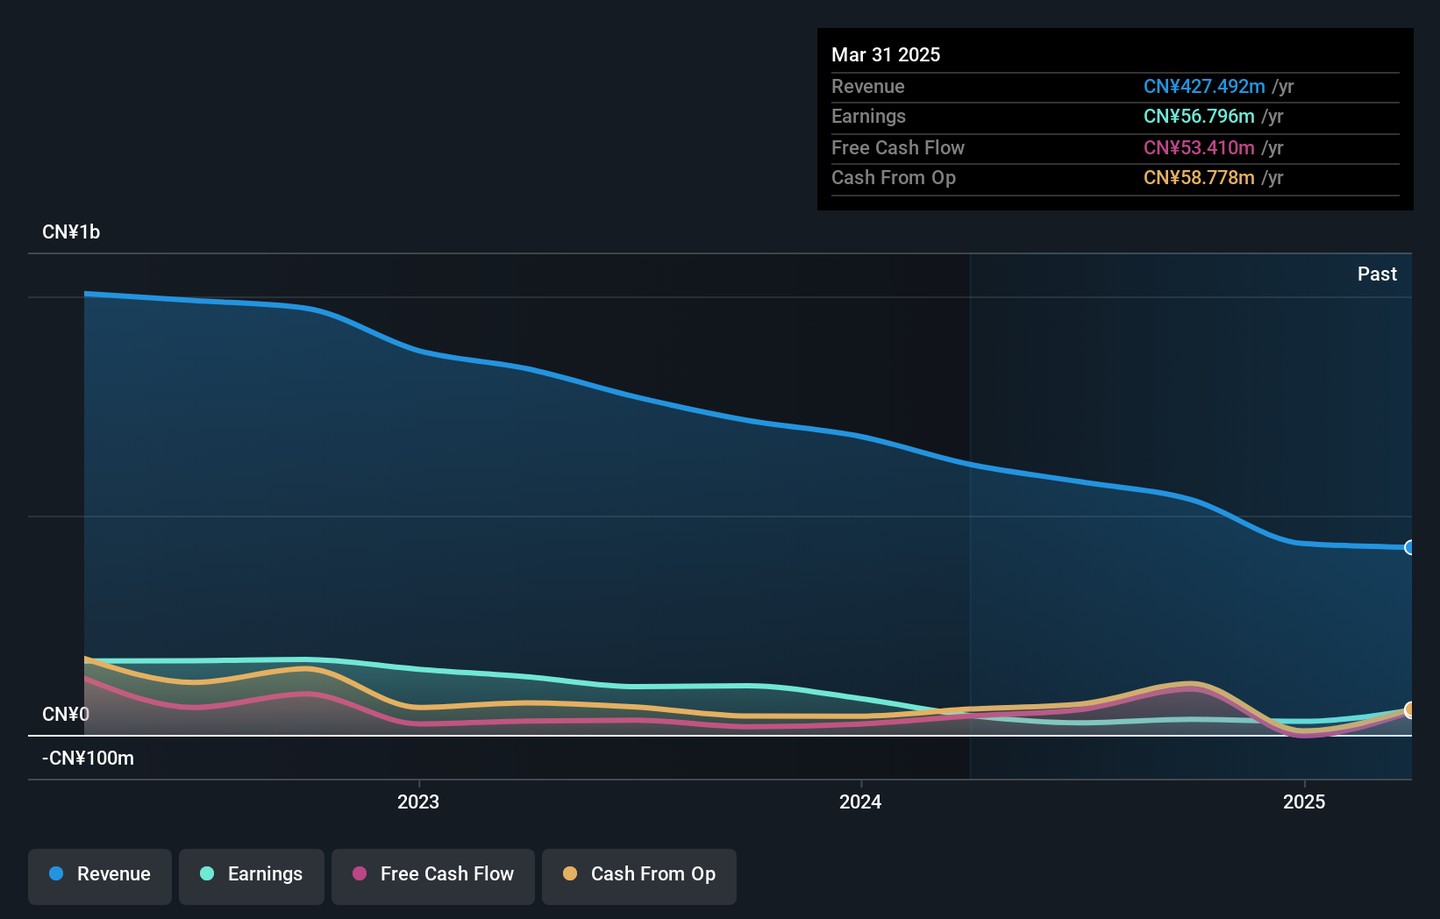Select the 2024 x-axis label

(x=860, y=802)
